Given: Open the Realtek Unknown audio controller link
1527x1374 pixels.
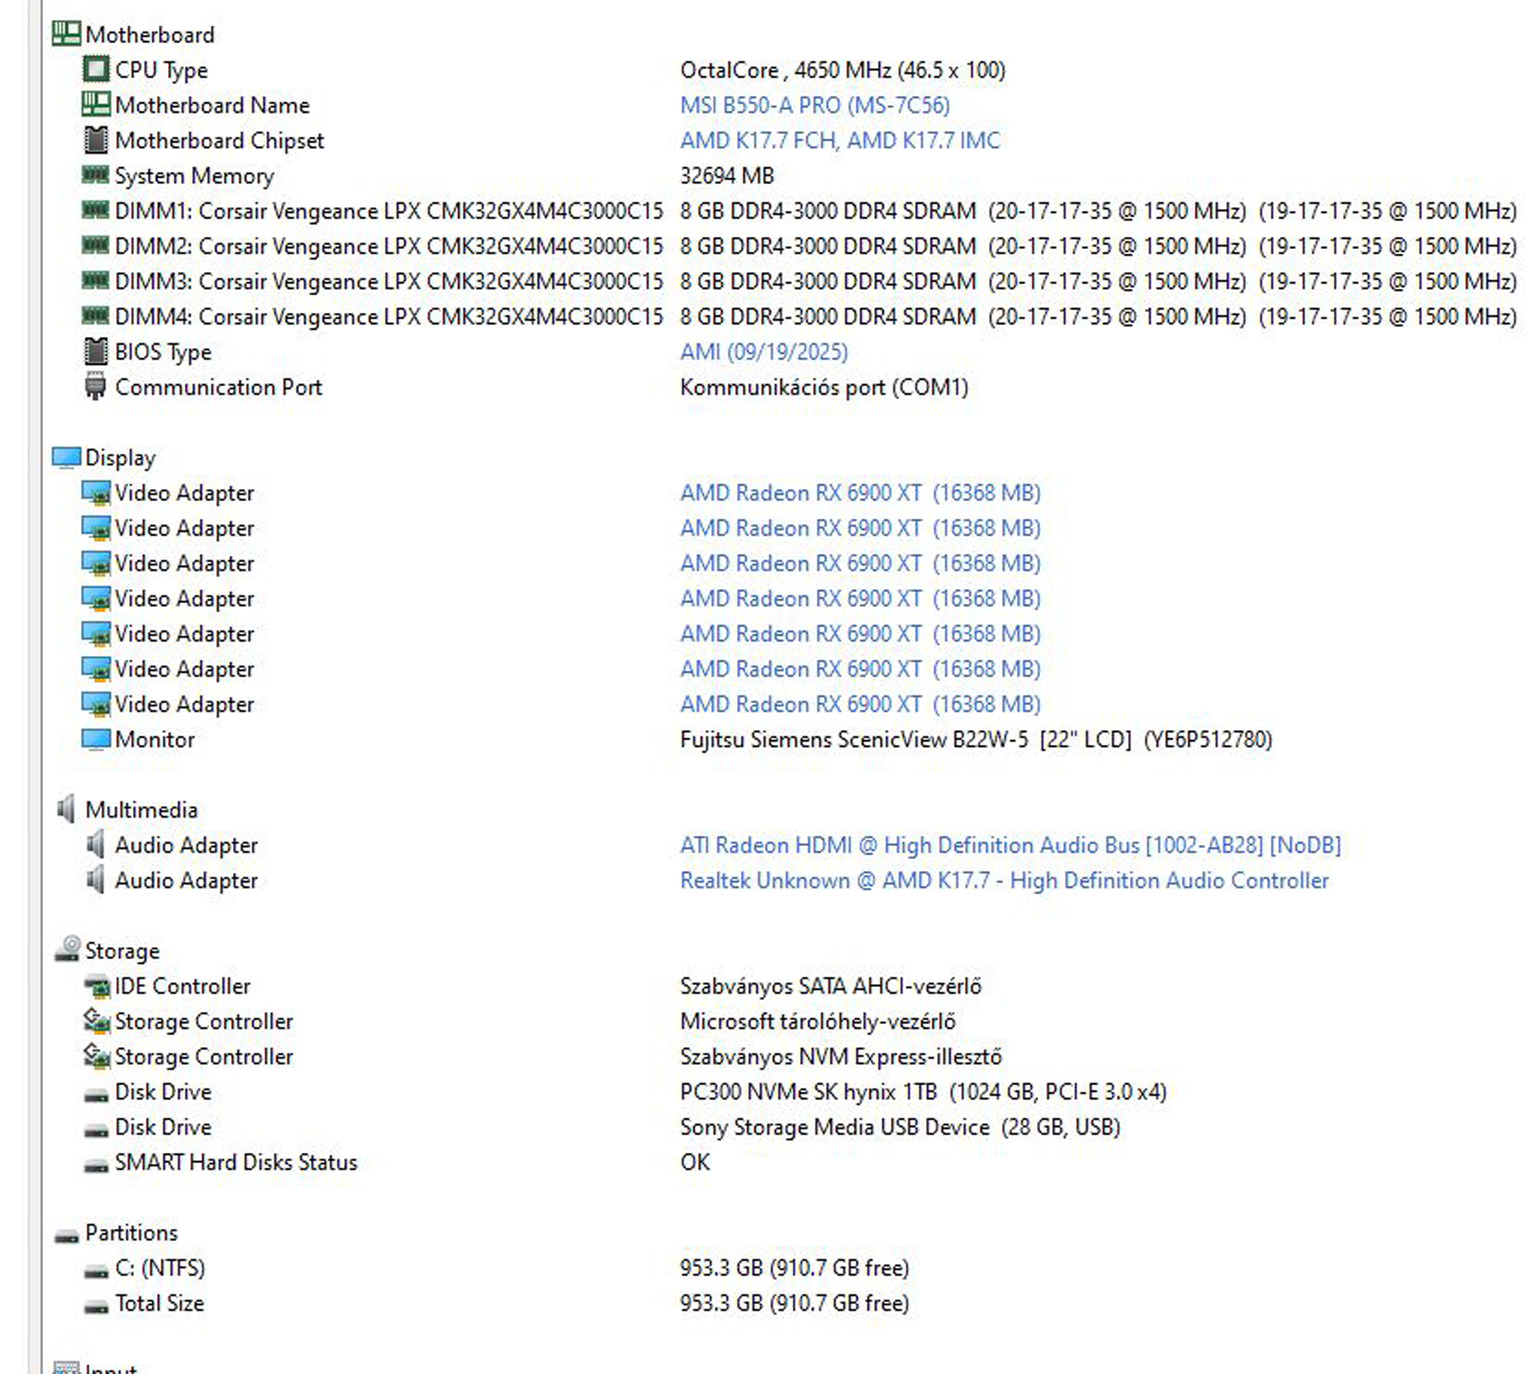Looking at the screenshot, I should click(1004, 880).
